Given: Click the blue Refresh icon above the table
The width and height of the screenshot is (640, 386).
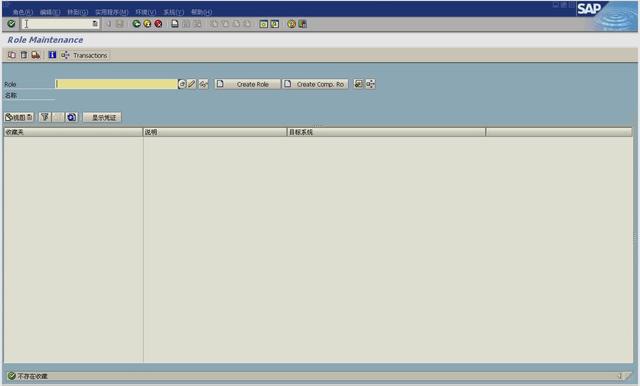Looking at the screenshot, I should (x=71, y=117).
